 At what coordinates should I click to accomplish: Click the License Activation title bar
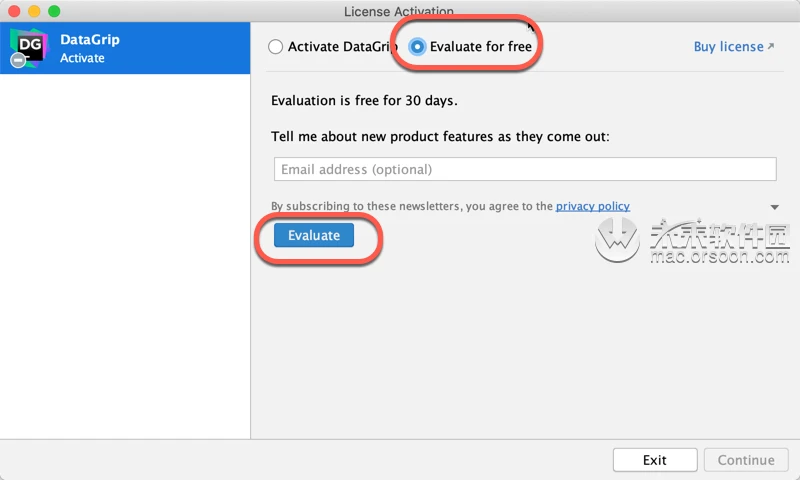pos(398,11)
